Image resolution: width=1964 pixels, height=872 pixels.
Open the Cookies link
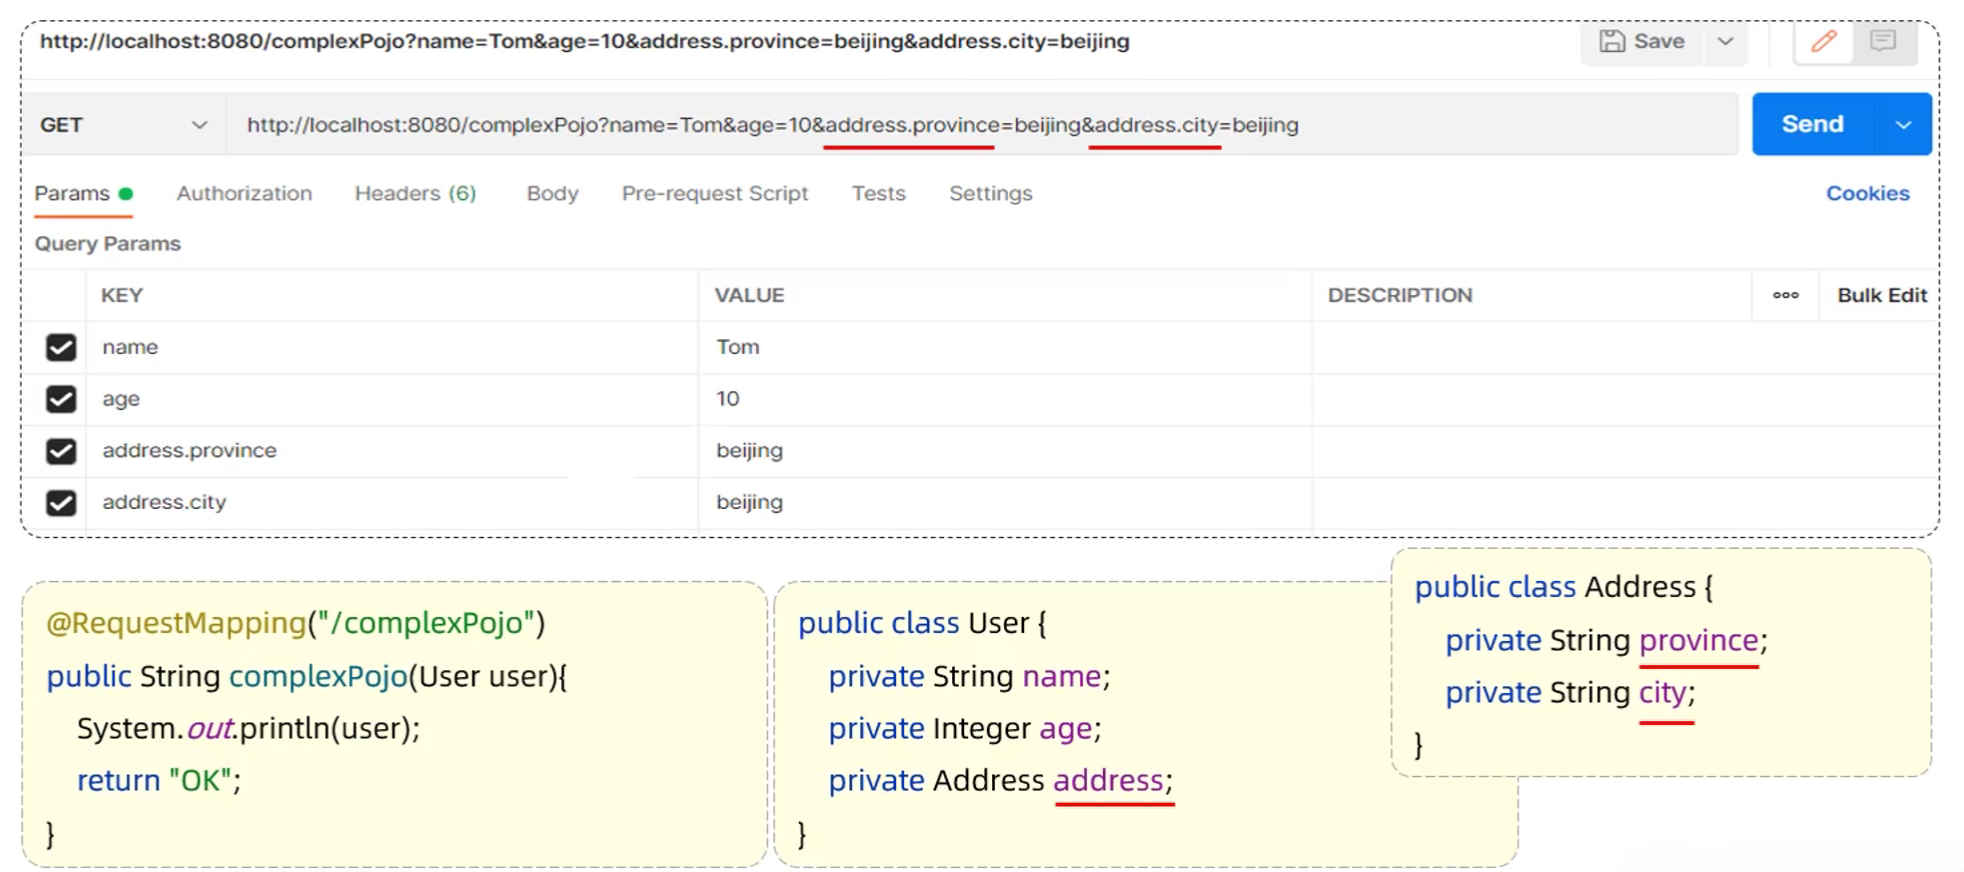(x=1867, y=193)
